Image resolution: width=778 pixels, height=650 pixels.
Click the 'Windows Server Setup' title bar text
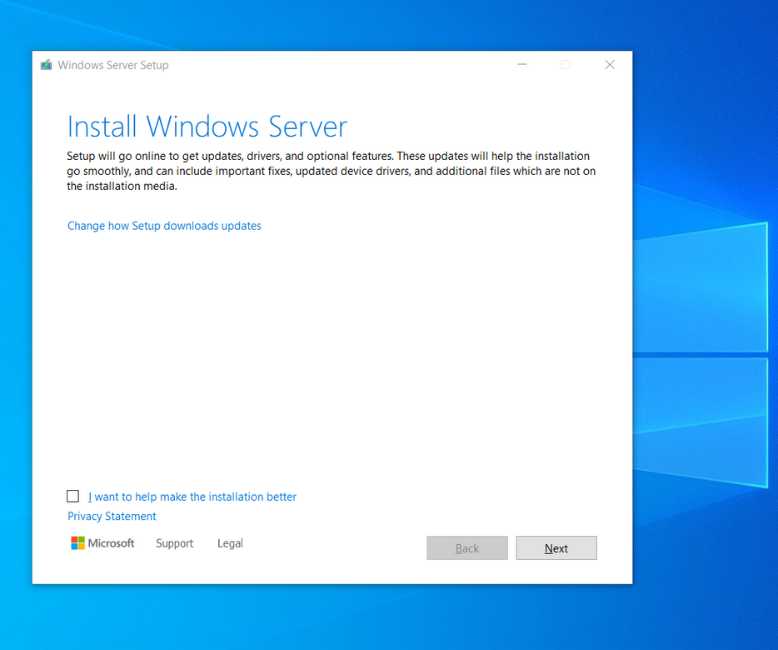click(x=113, y=65)
